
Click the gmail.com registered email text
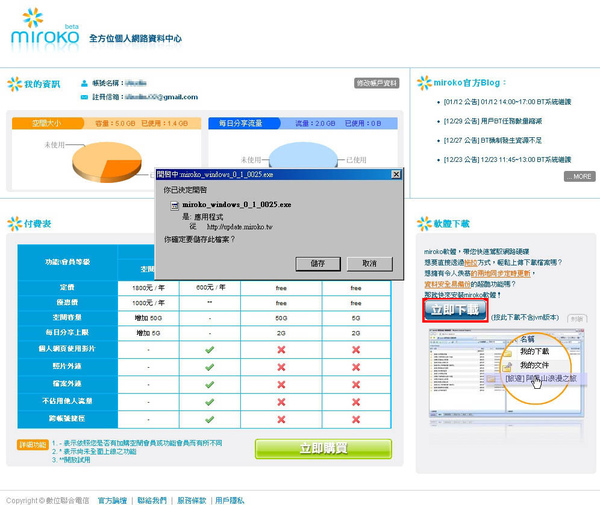(161, 97)
